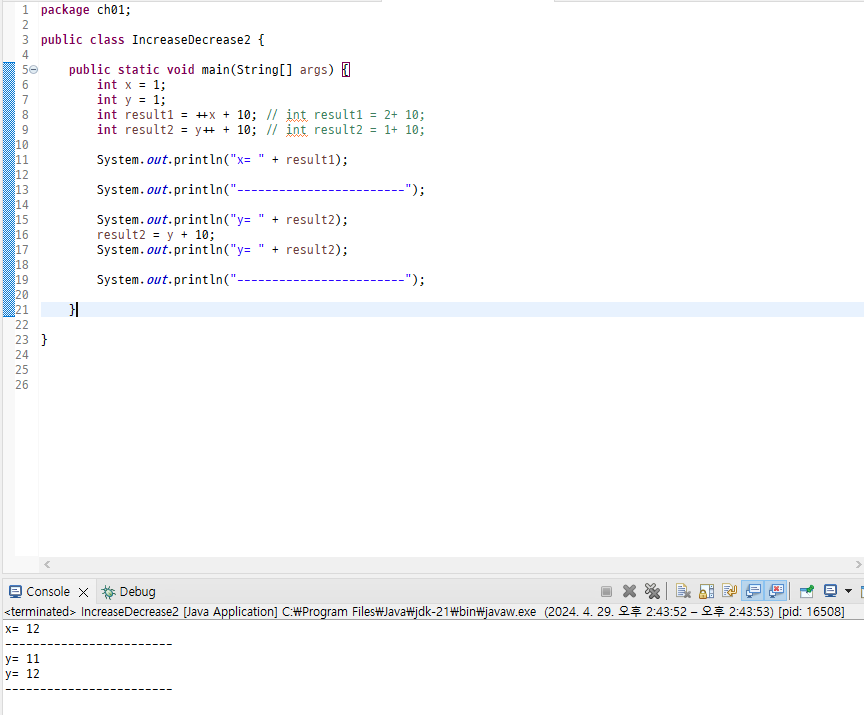Viewport: 864px width, 715px height.
Task: Open the Debug tab
Action: [128, 592]
